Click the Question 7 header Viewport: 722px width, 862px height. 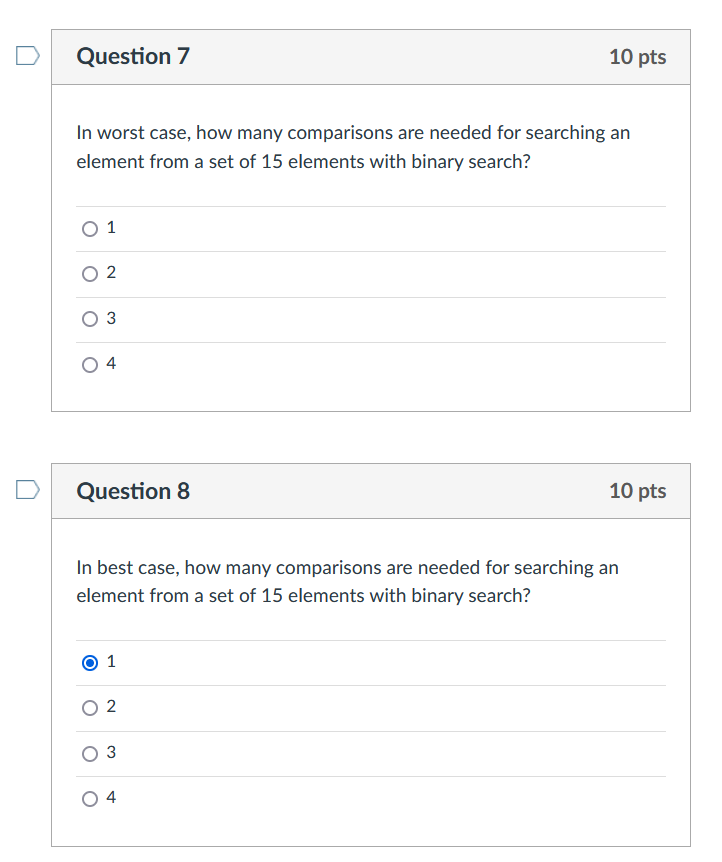click(x=132, y=57)
